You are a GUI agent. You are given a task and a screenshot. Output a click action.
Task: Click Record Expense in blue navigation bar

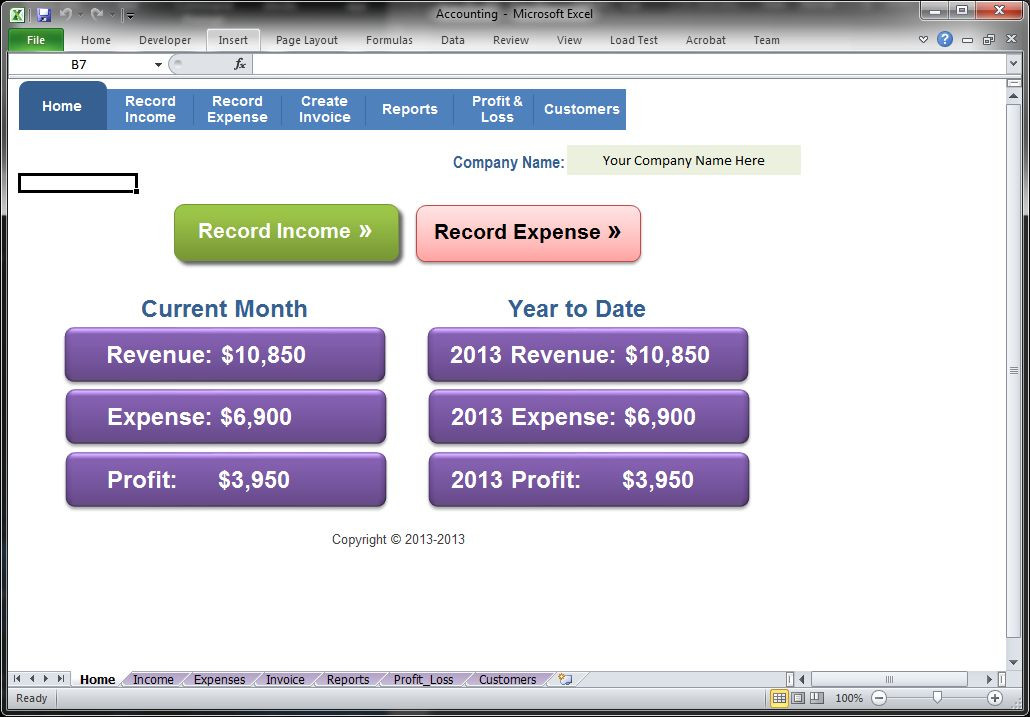(237, 109)
